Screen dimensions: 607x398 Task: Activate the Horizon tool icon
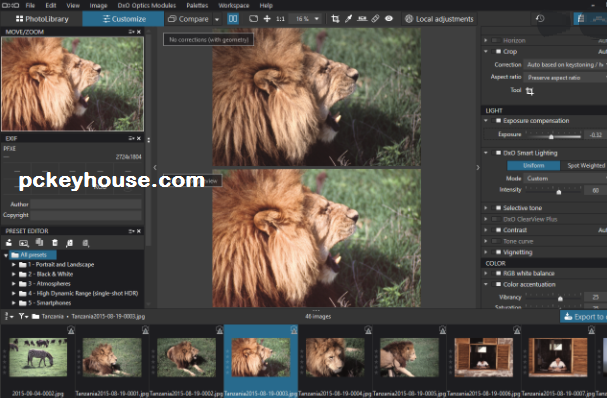362,19
